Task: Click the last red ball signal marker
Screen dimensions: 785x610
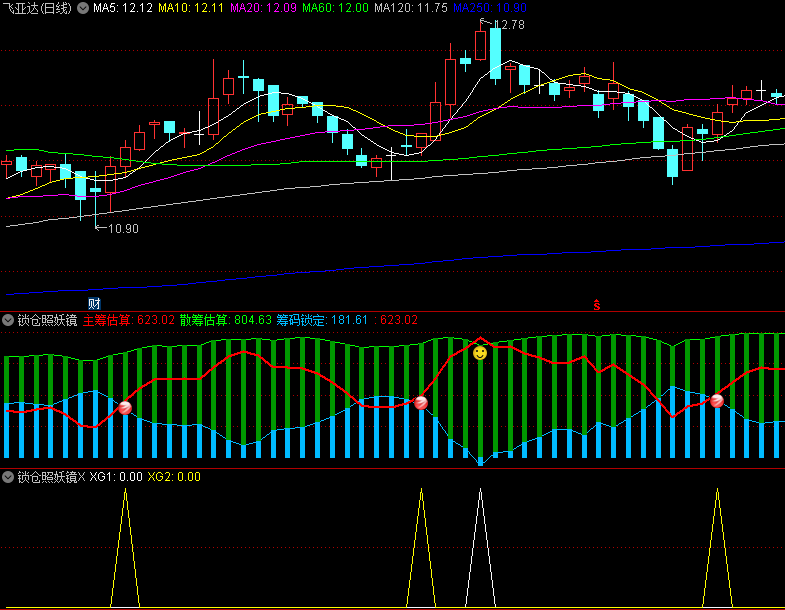Action: 717,401
